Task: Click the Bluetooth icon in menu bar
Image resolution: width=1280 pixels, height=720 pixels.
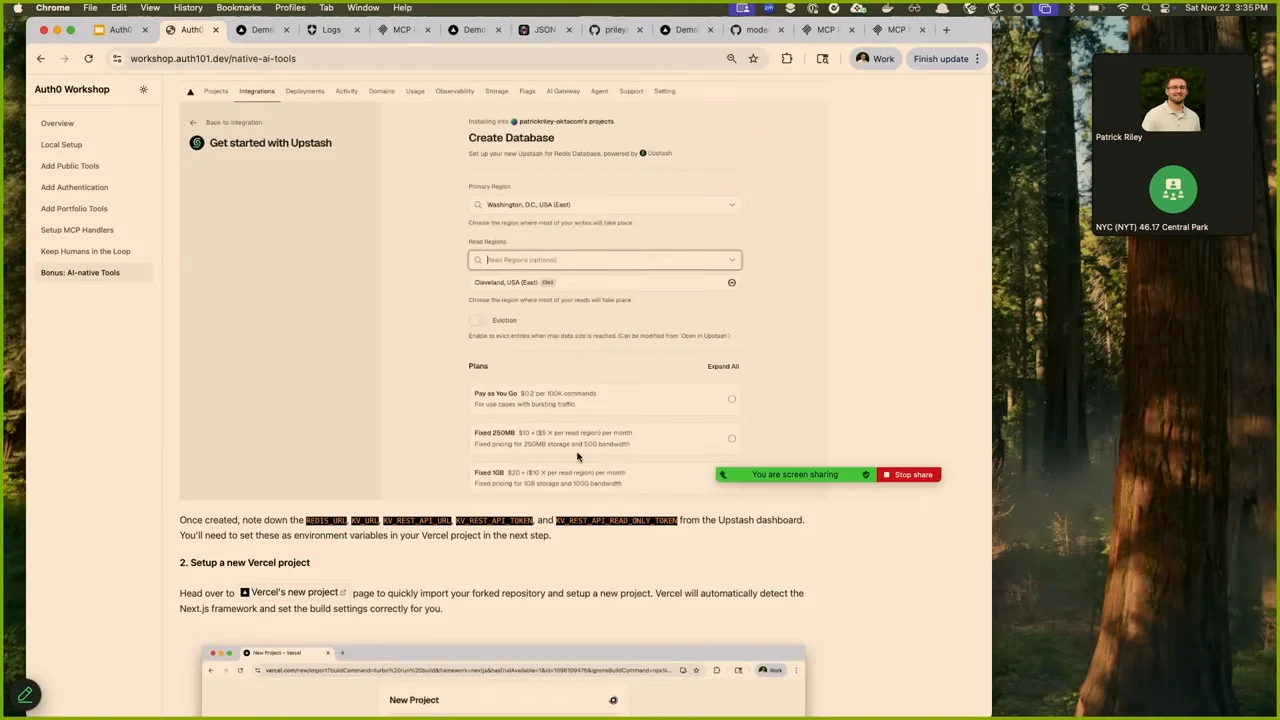Action: (x=1071, y=8)
